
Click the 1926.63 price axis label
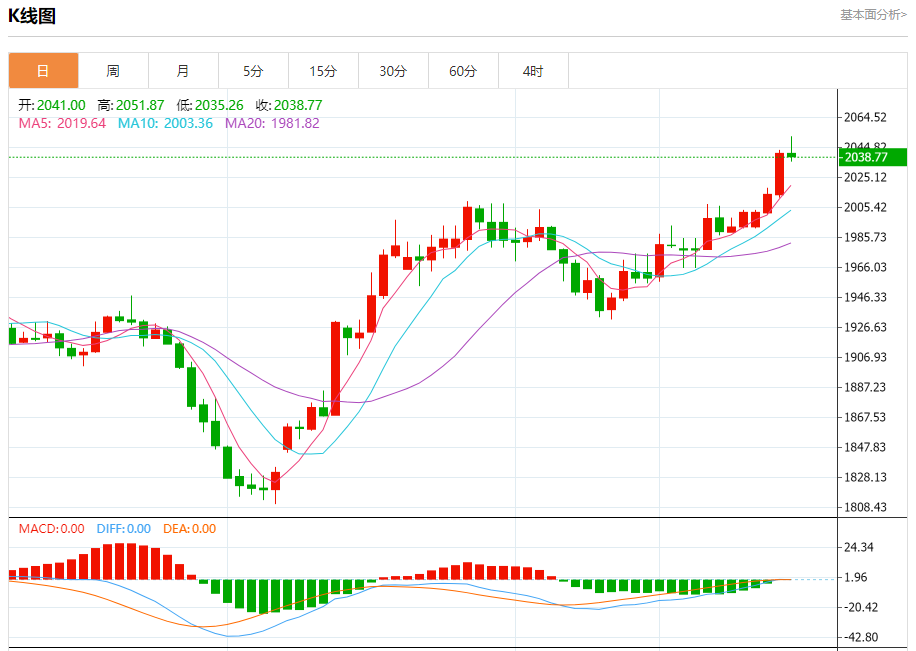[865, 327]
